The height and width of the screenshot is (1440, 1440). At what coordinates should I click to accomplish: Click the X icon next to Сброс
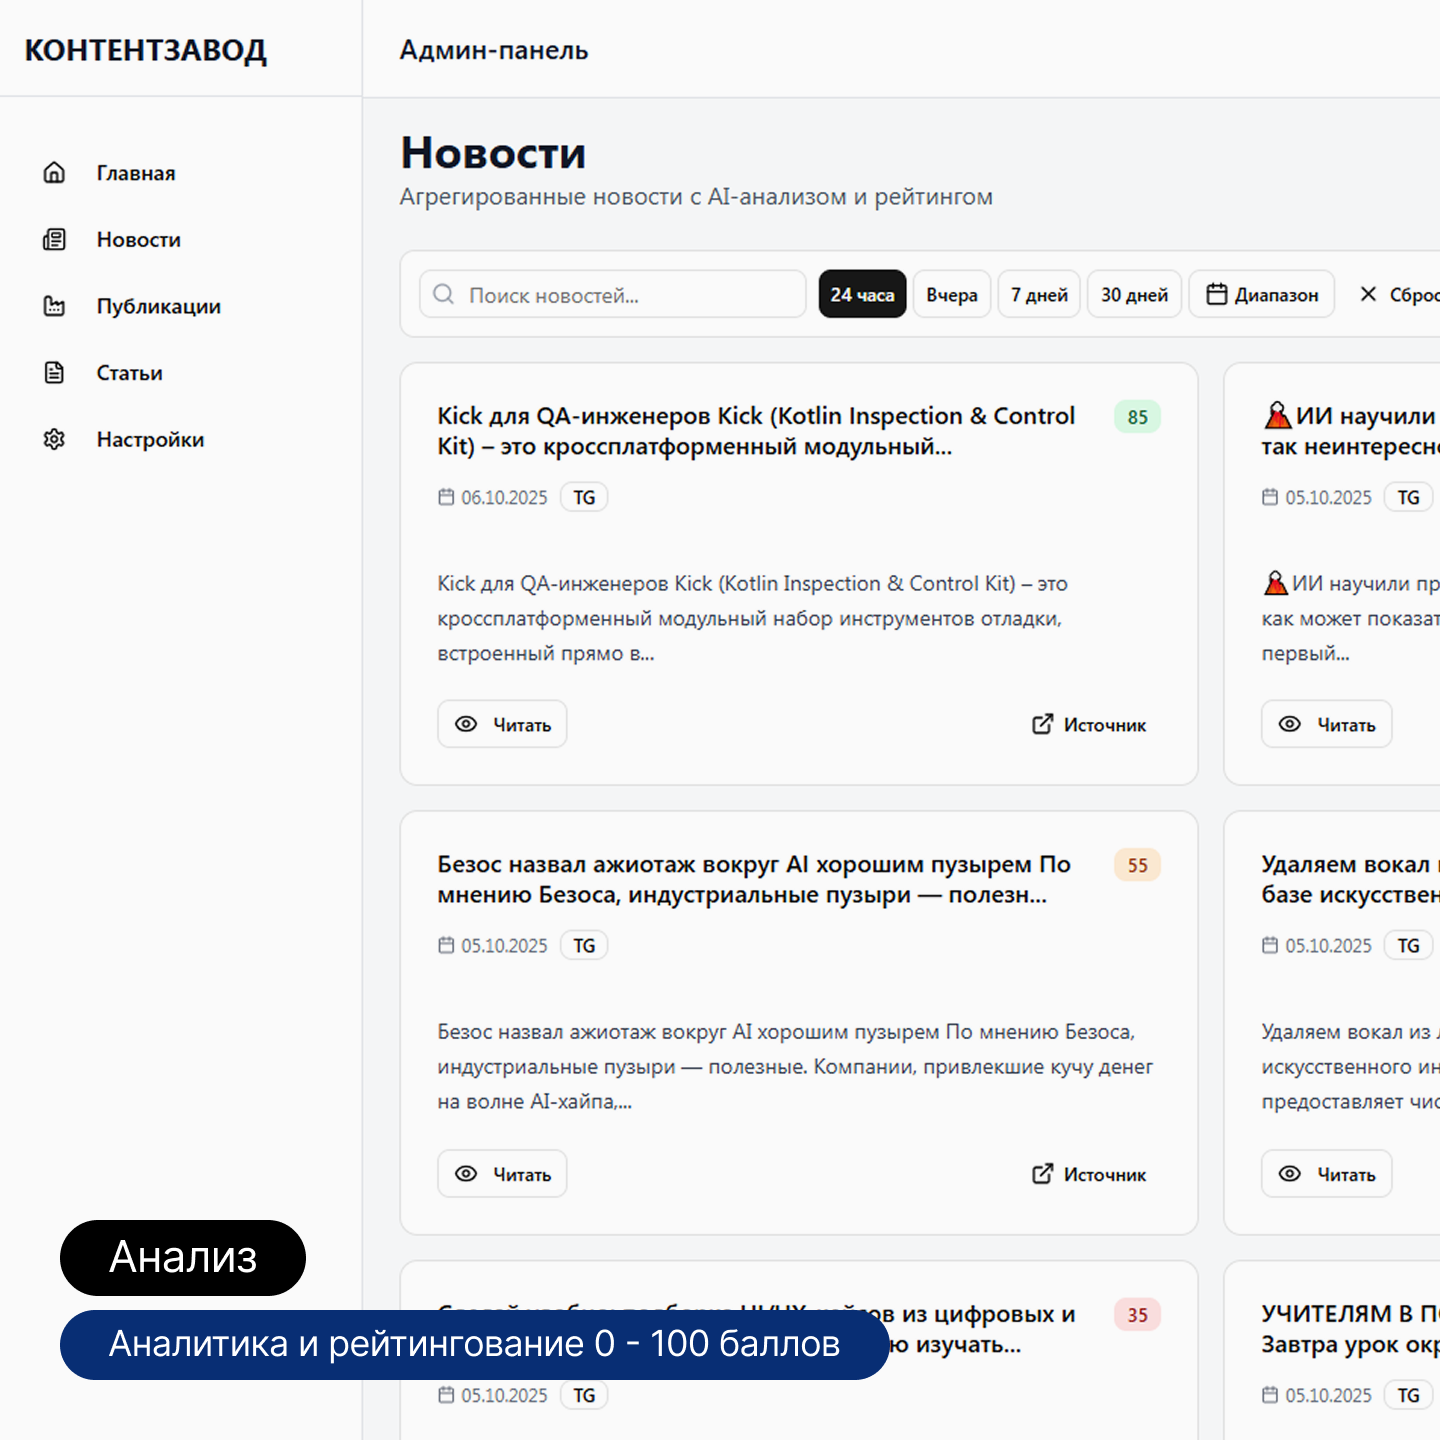(1368, 294)
